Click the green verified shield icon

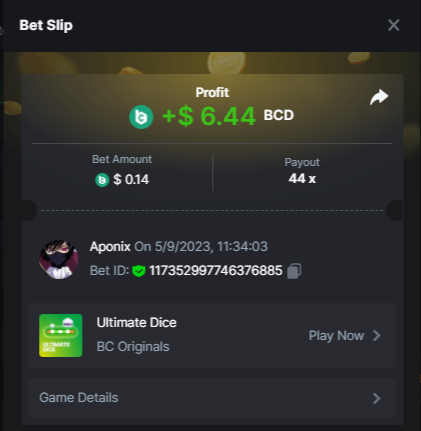[139, 271]
